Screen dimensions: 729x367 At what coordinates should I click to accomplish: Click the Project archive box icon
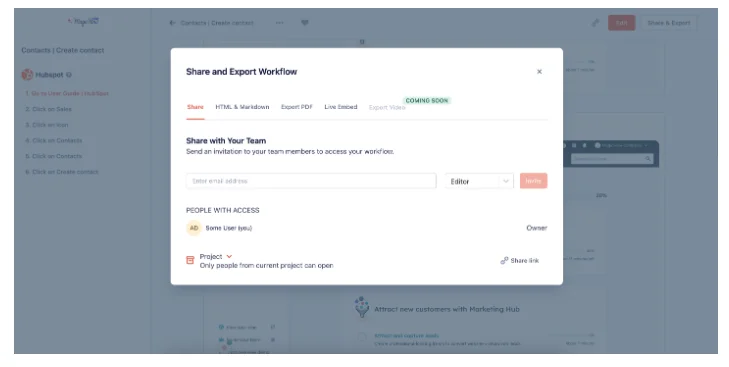(190, 260)
